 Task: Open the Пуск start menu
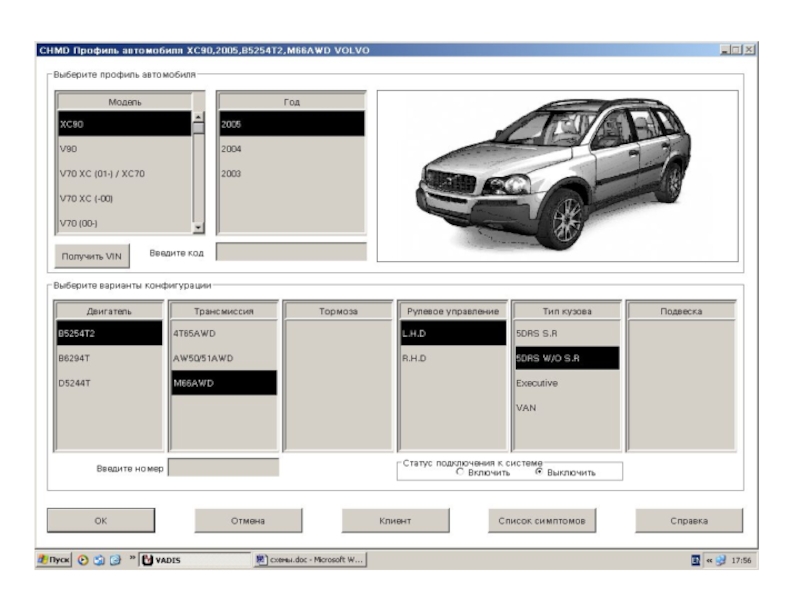tap(54, 560)
